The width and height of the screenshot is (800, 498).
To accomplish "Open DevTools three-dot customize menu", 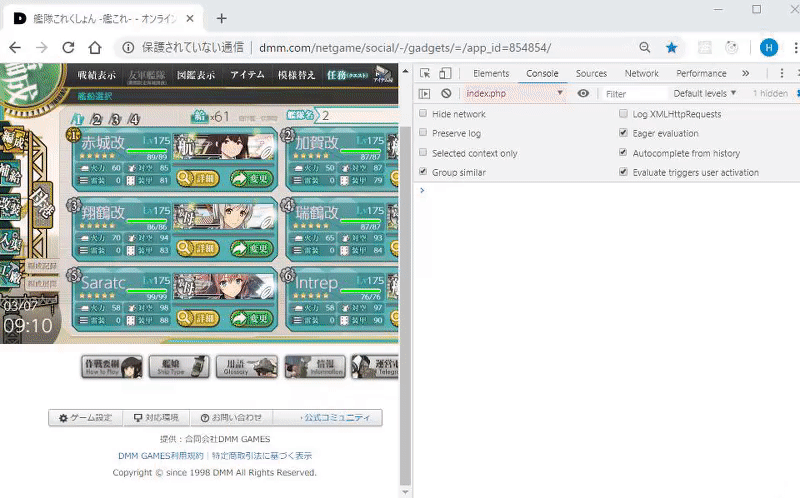I will coord(782,73).
